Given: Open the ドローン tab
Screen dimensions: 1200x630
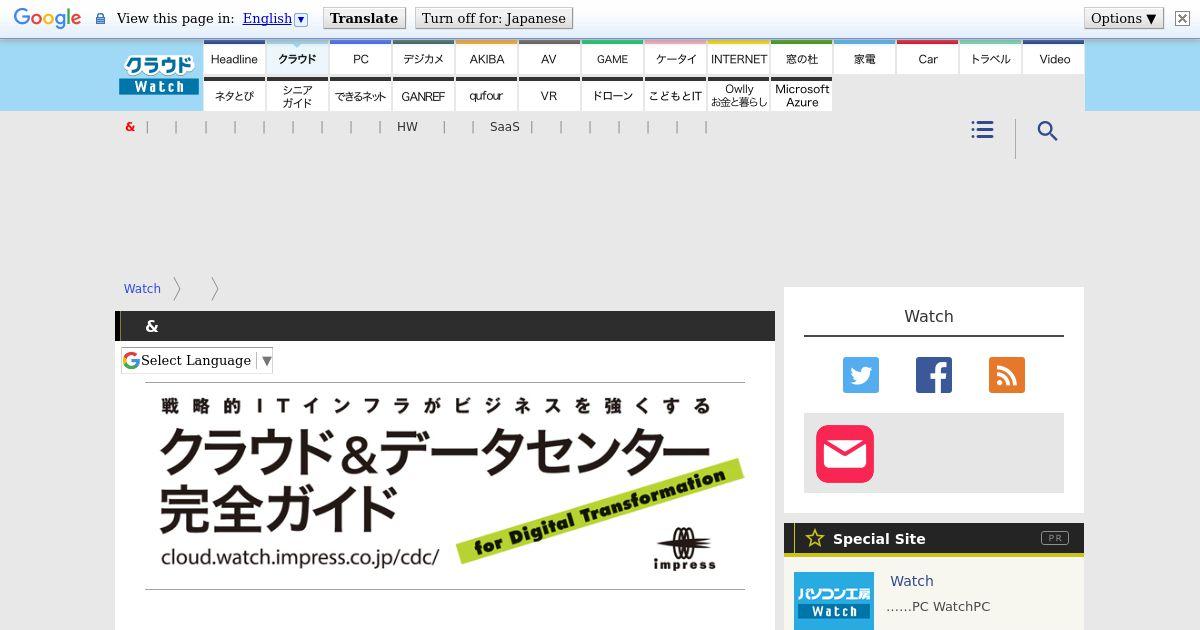Looking at the screenshot, I should [x=612, y=95].
